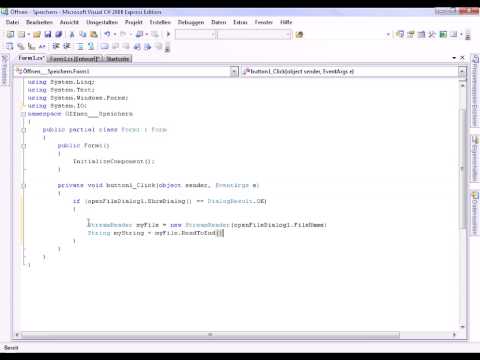Click the Redo toolbar icon
The image size is (480, 360).
123,34
